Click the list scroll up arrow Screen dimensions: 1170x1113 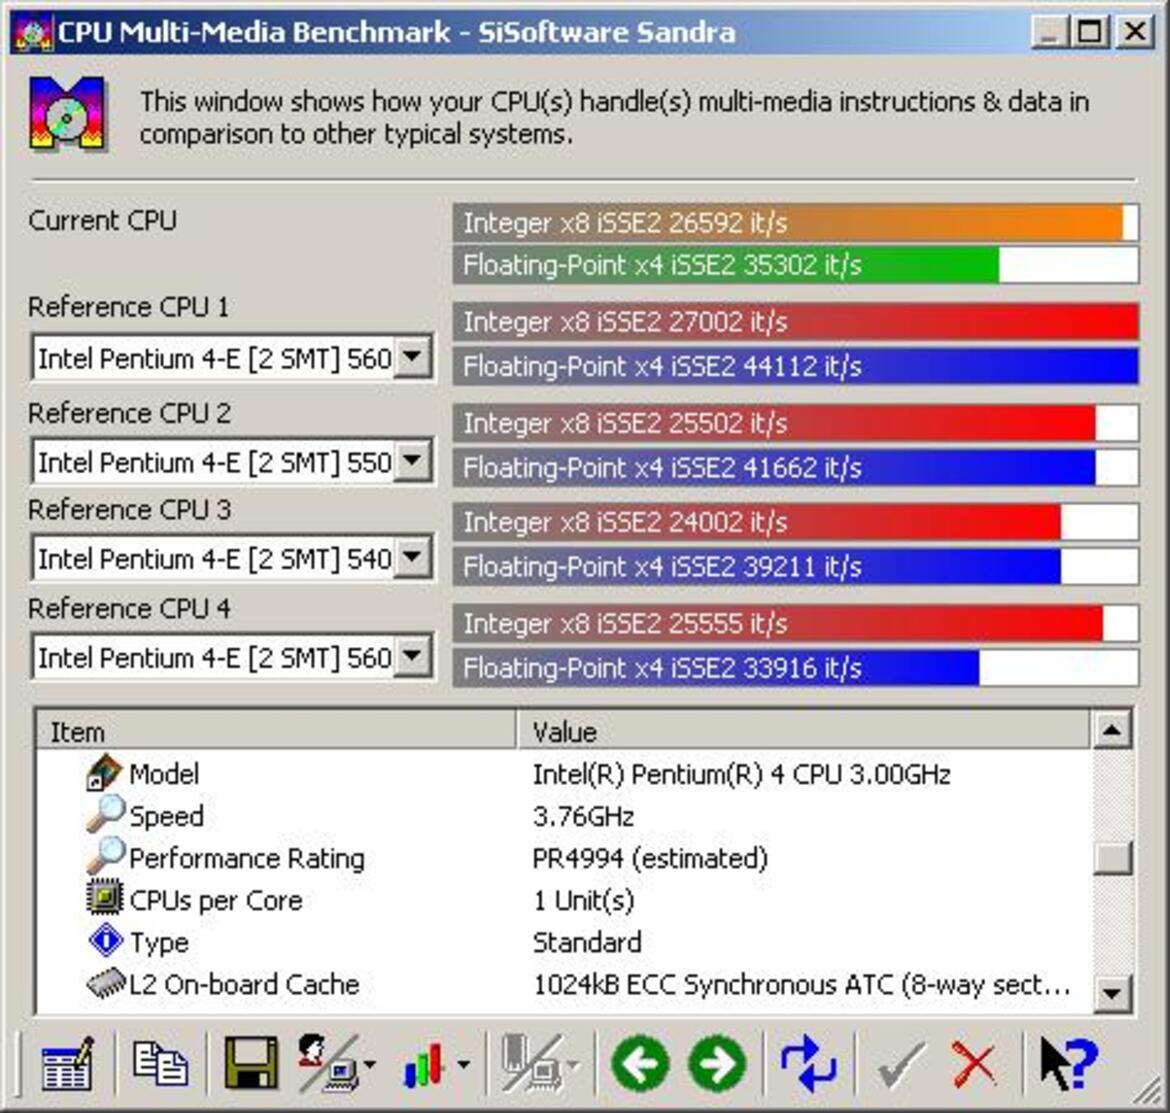[1112, 730]
